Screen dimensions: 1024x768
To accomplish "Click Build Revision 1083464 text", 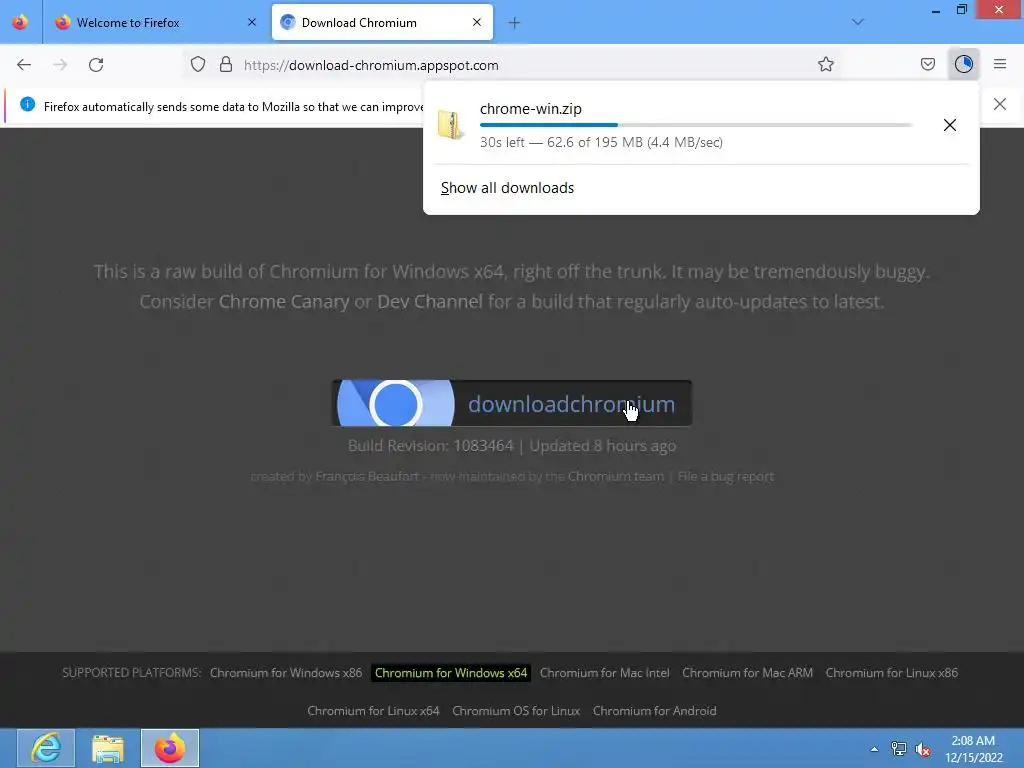I will click(x=430, y=446).
